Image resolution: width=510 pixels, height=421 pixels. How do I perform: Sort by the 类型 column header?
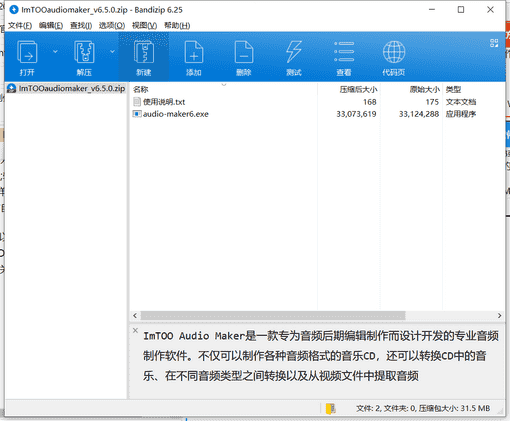[453, 89]
